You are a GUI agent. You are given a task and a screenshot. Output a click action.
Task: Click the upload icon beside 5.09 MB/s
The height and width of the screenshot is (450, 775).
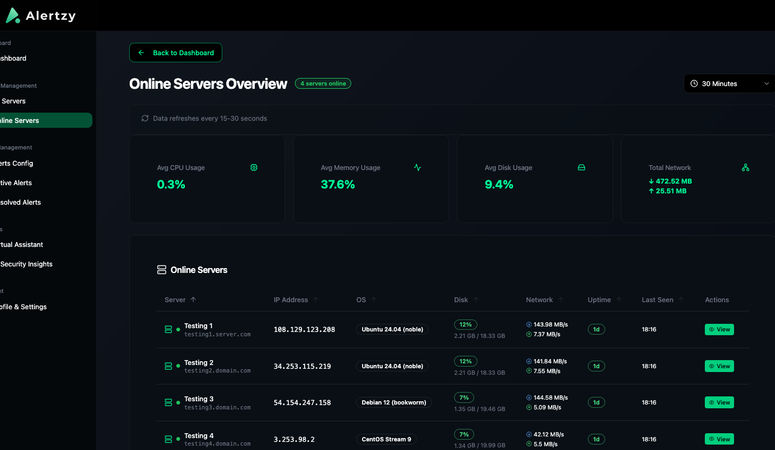[x=529, y=407]
